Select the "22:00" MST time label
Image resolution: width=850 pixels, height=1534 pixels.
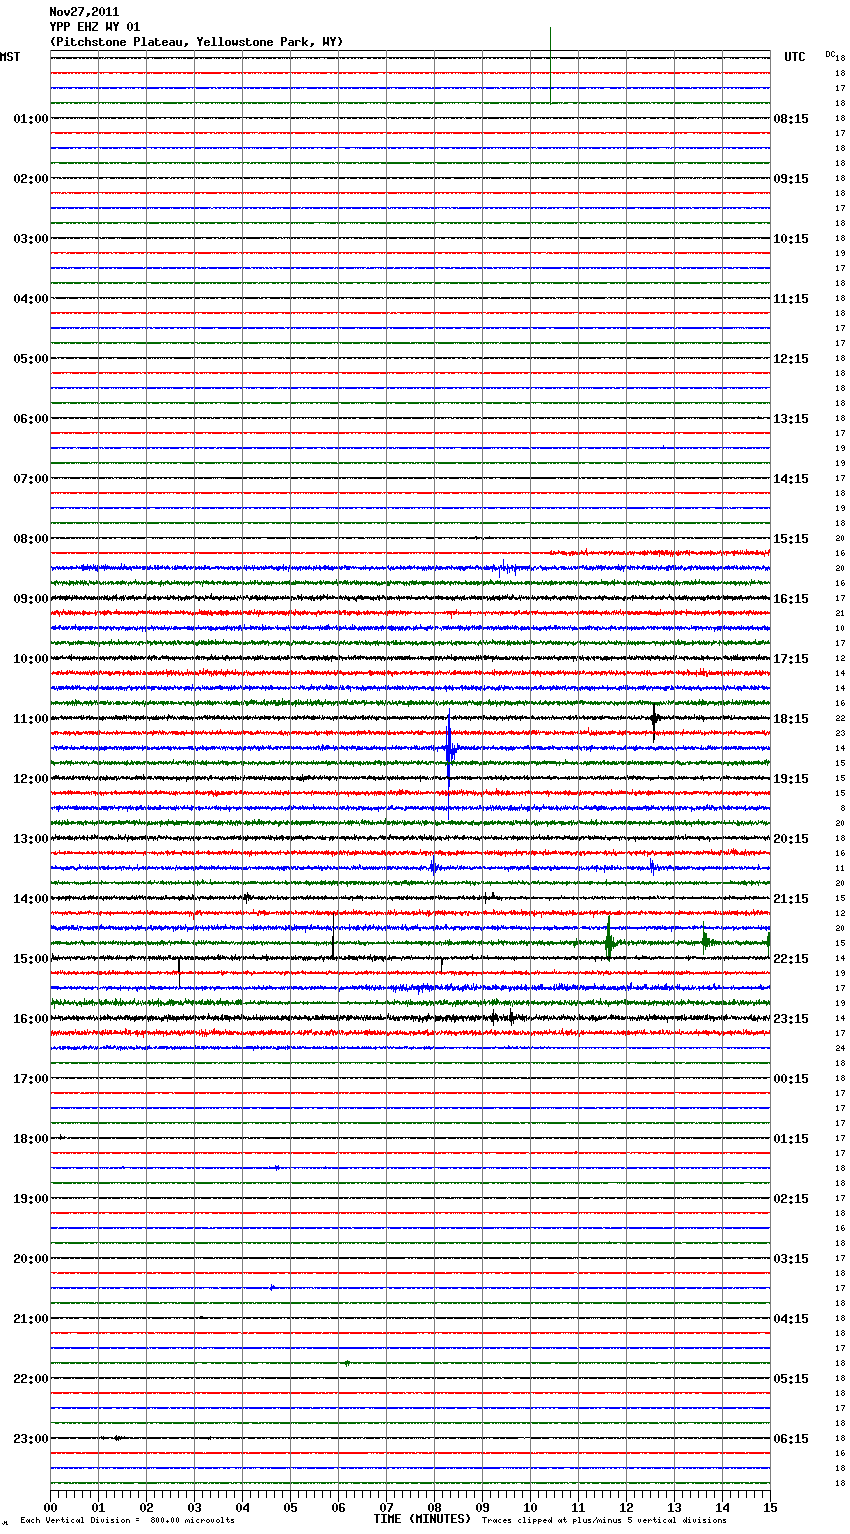click(30, 1379)
